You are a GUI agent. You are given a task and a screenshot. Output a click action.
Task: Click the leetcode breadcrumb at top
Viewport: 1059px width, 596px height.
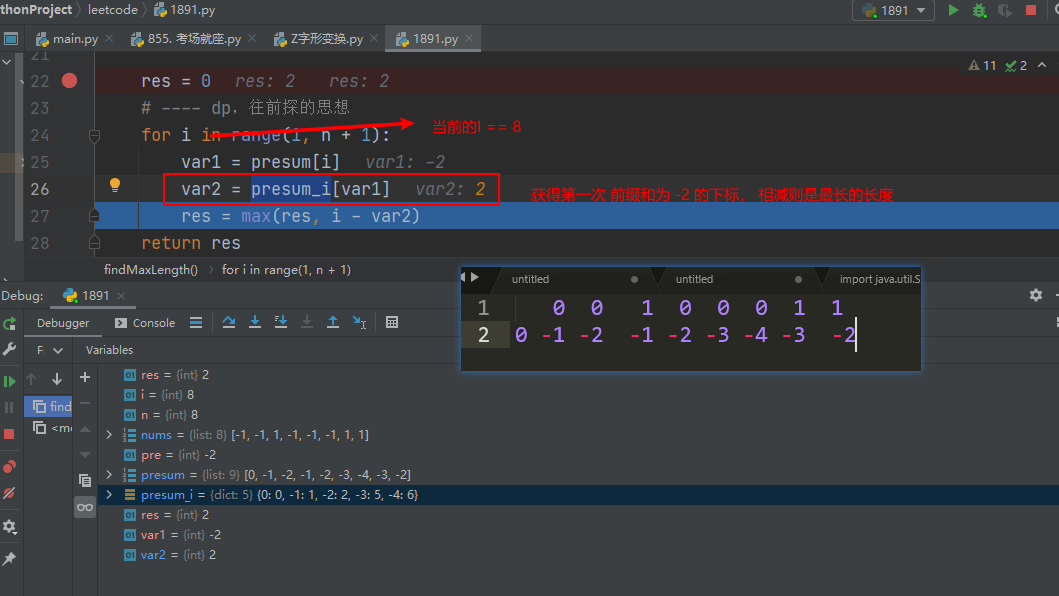[x=112, y=10]
